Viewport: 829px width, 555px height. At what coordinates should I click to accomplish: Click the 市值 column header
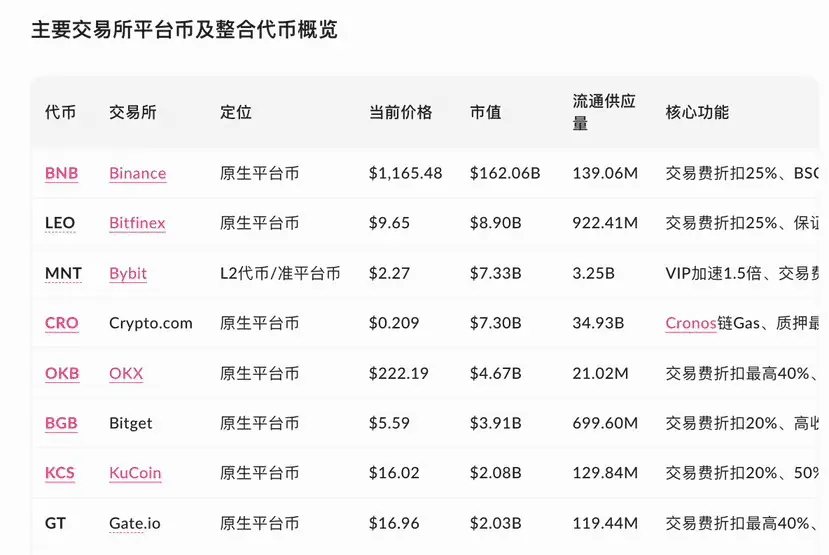click(x=485, y=112)
